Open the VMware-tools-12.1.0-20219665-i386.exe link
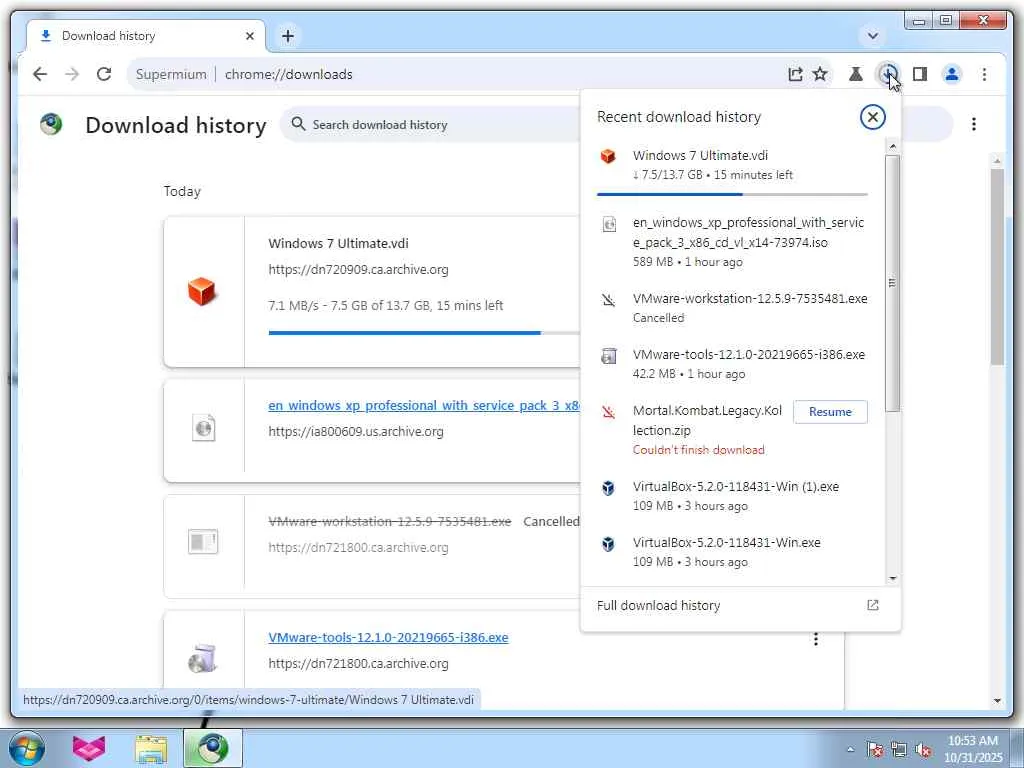 point(388,637)
